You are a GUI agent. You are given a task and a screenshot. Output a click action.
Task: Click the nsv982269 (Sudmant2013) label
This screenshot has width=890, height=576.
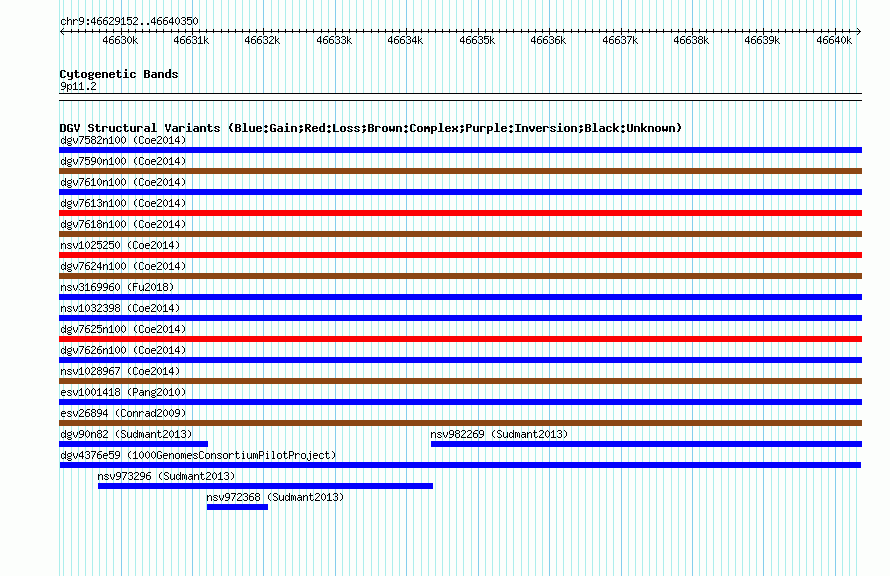[499, 434]
